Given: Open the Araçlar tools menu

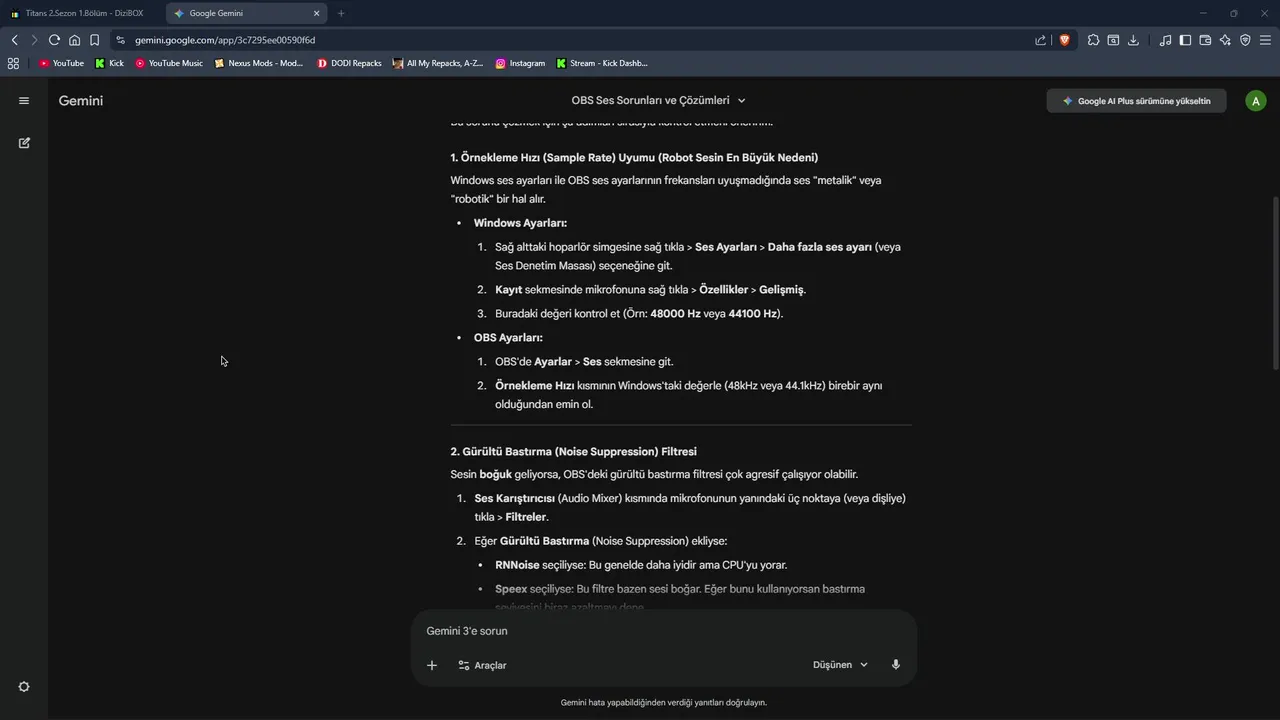Looking at the screenshot, I should (482, 665).
